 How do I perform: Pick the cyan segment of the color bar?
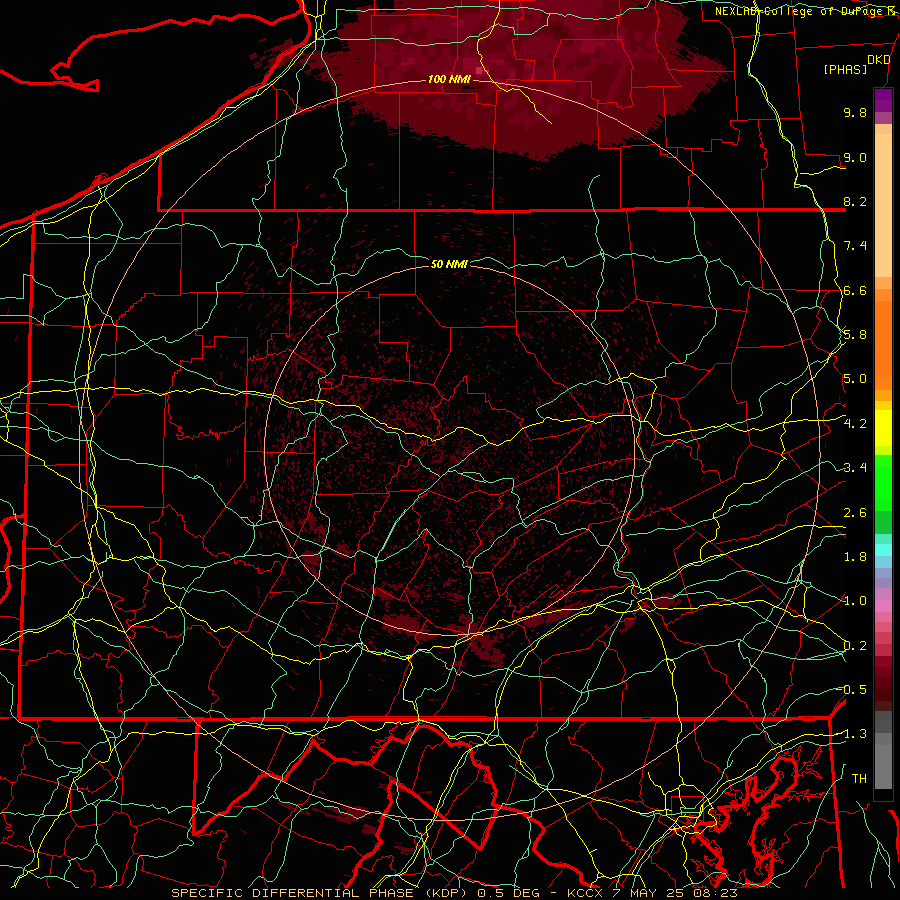[883, 549]
